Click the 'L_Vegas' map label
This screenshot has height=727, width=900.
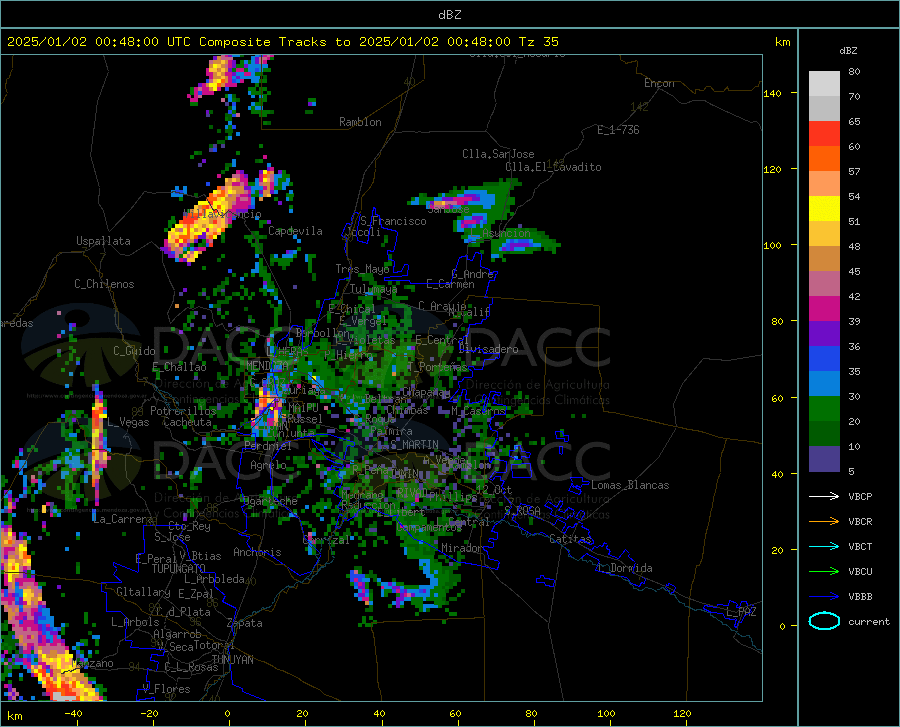pos(128,422)
